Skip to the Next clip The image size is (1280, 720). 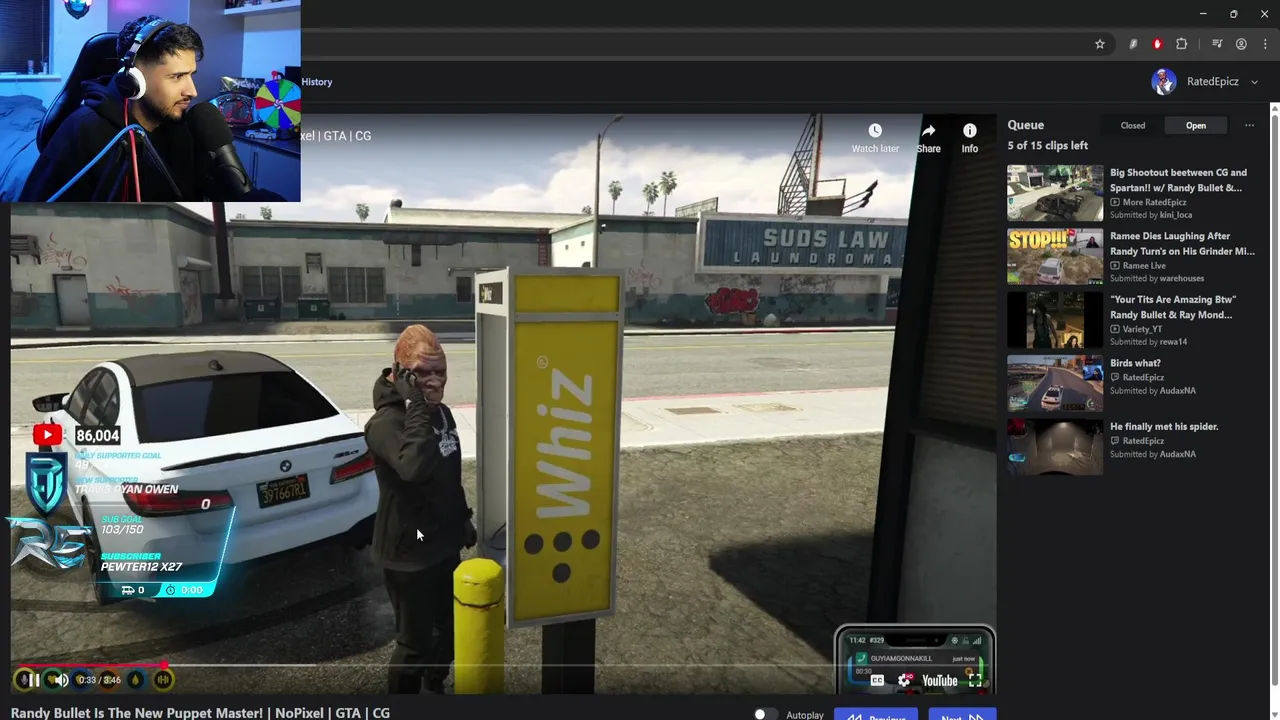click(962, 715)
